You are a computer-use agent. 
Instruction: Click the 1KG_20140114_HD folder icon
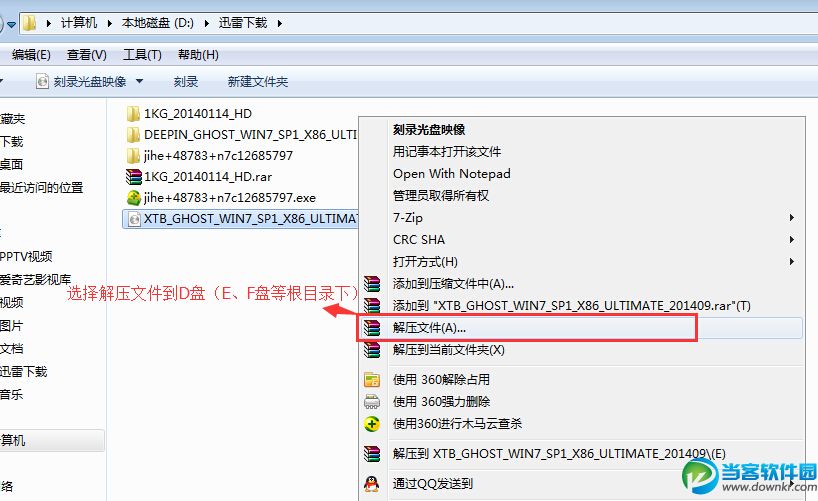[x=133, y=114]
